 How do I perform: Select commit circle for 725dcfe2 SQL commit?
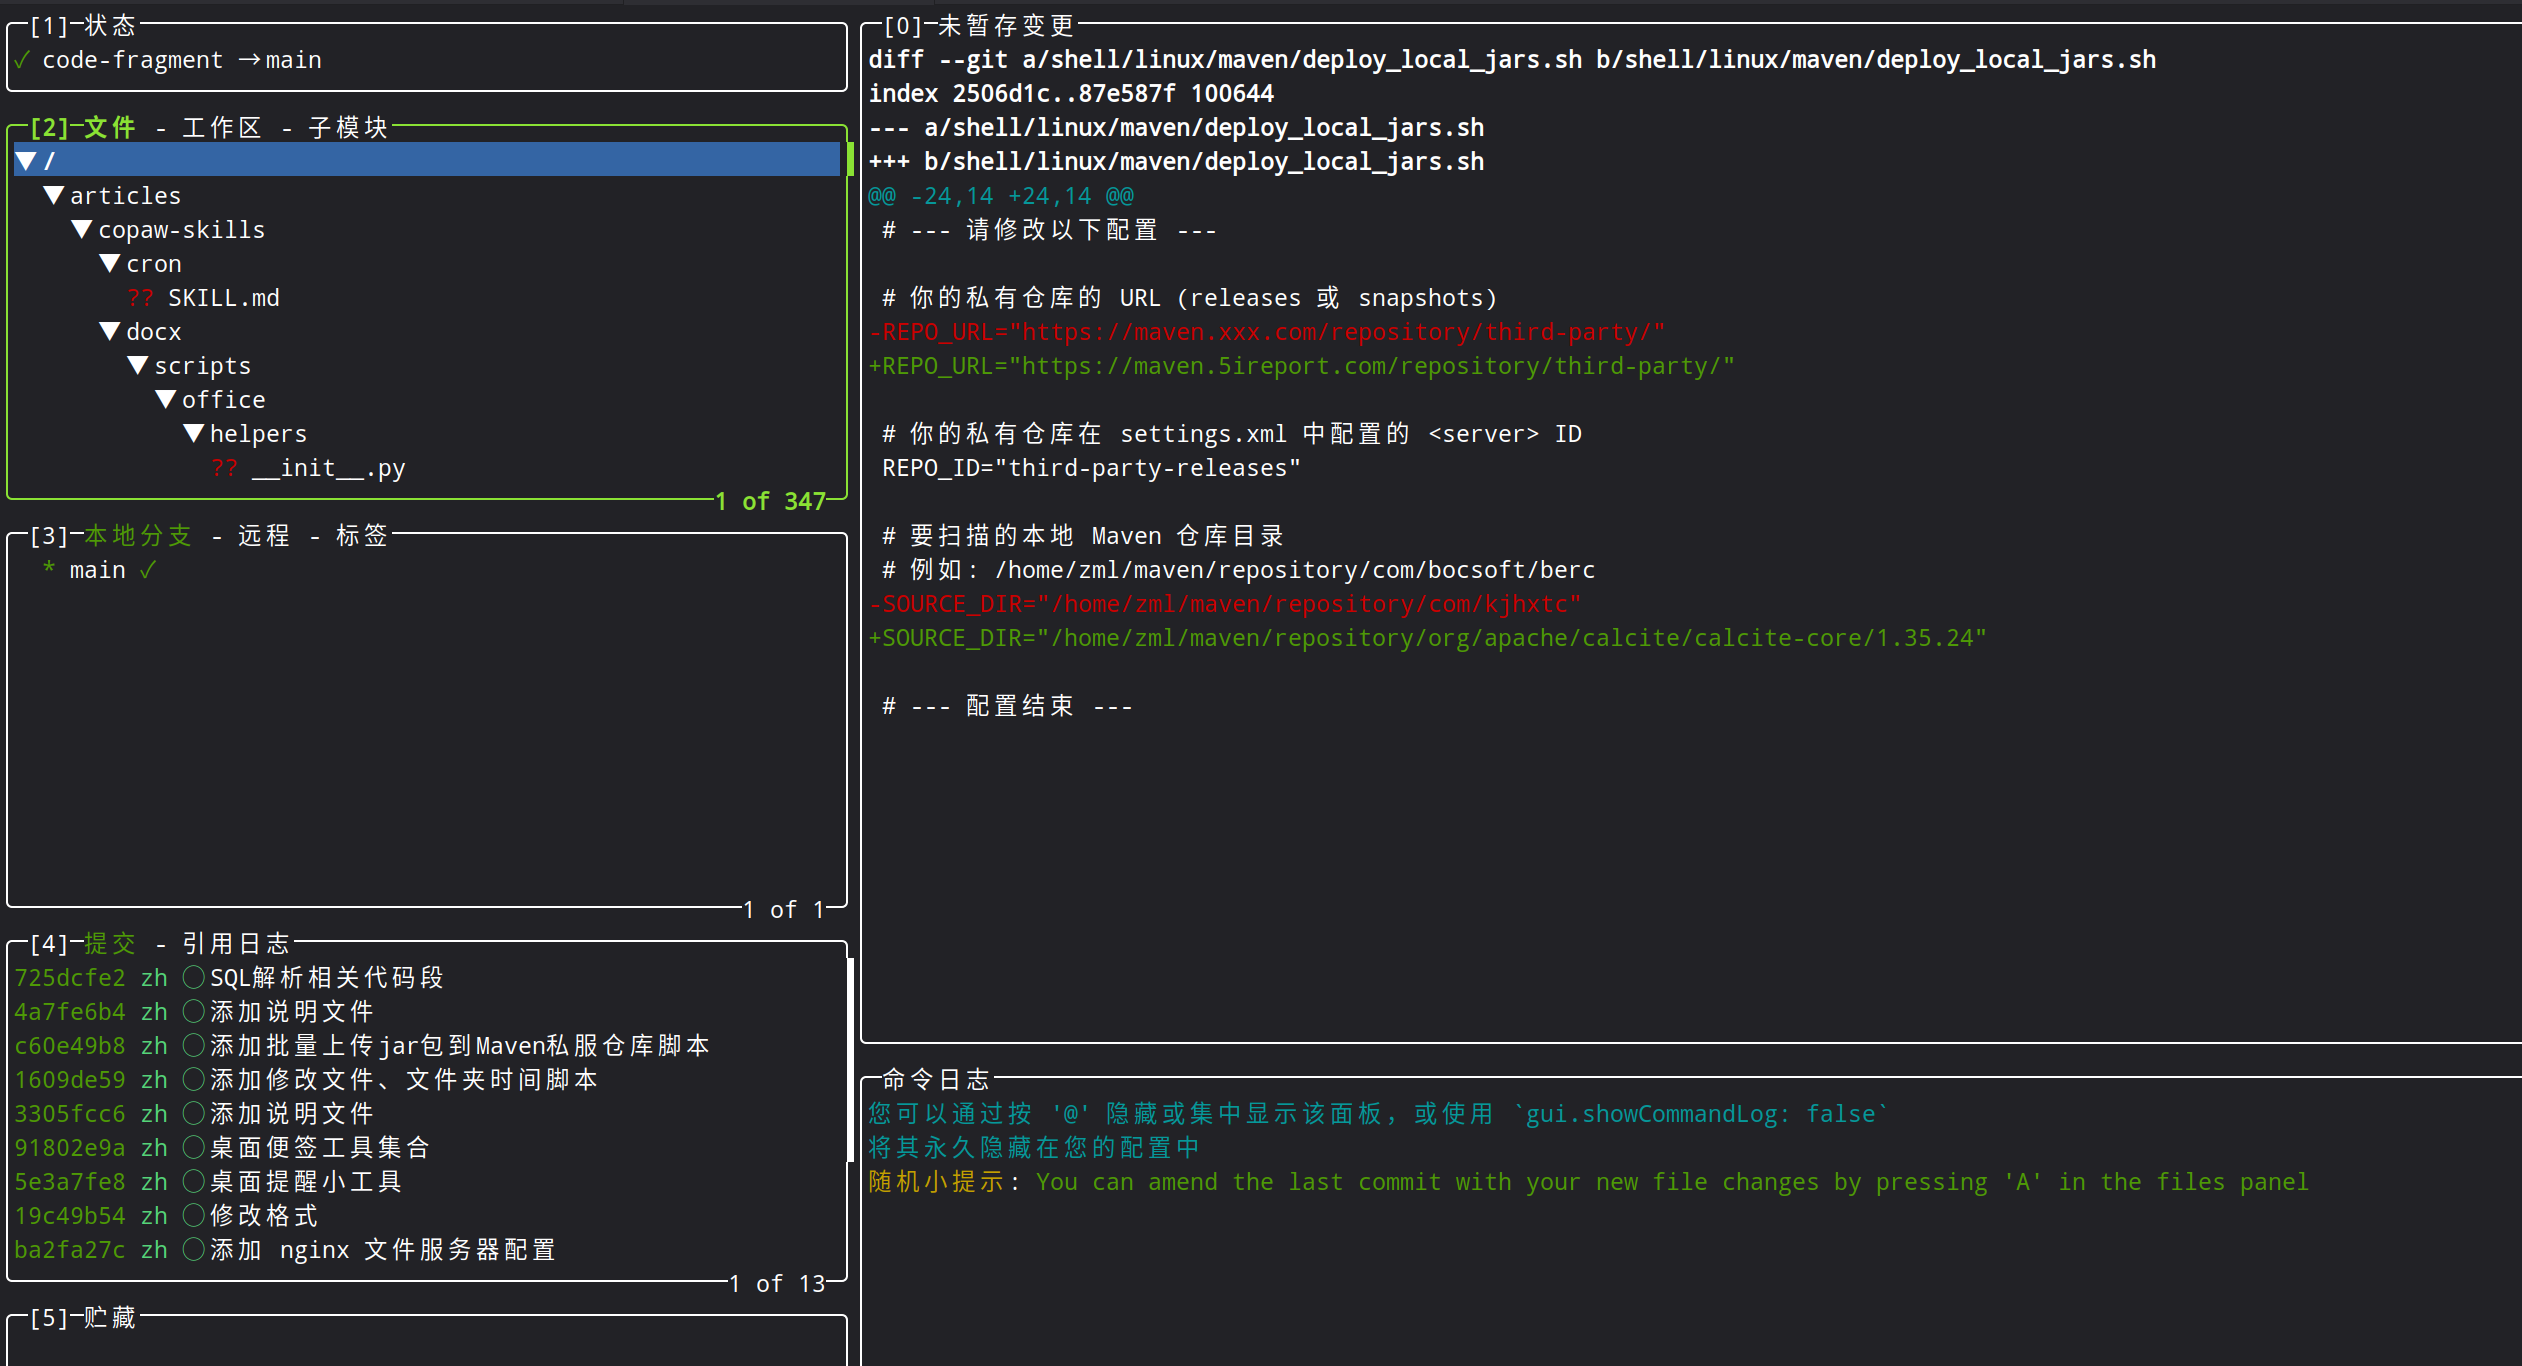(194, 977)
